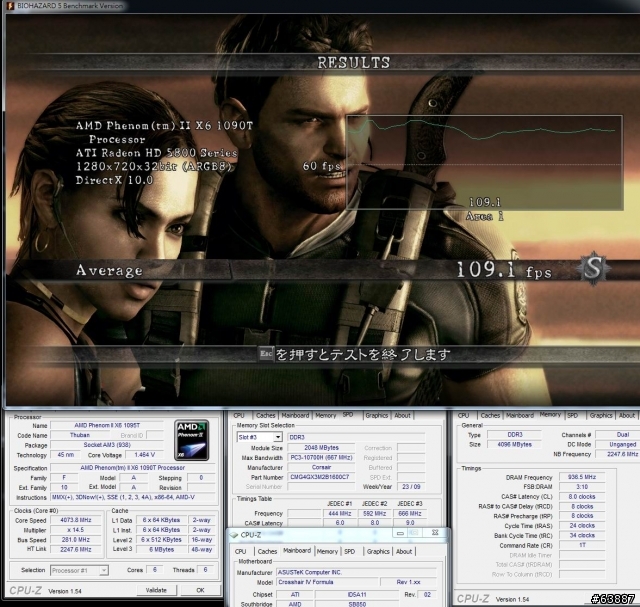This screenshot has width=640, height=607.
Task: Click the Bus Speed value 281.0 MHz
Action: tap(76, 540)
